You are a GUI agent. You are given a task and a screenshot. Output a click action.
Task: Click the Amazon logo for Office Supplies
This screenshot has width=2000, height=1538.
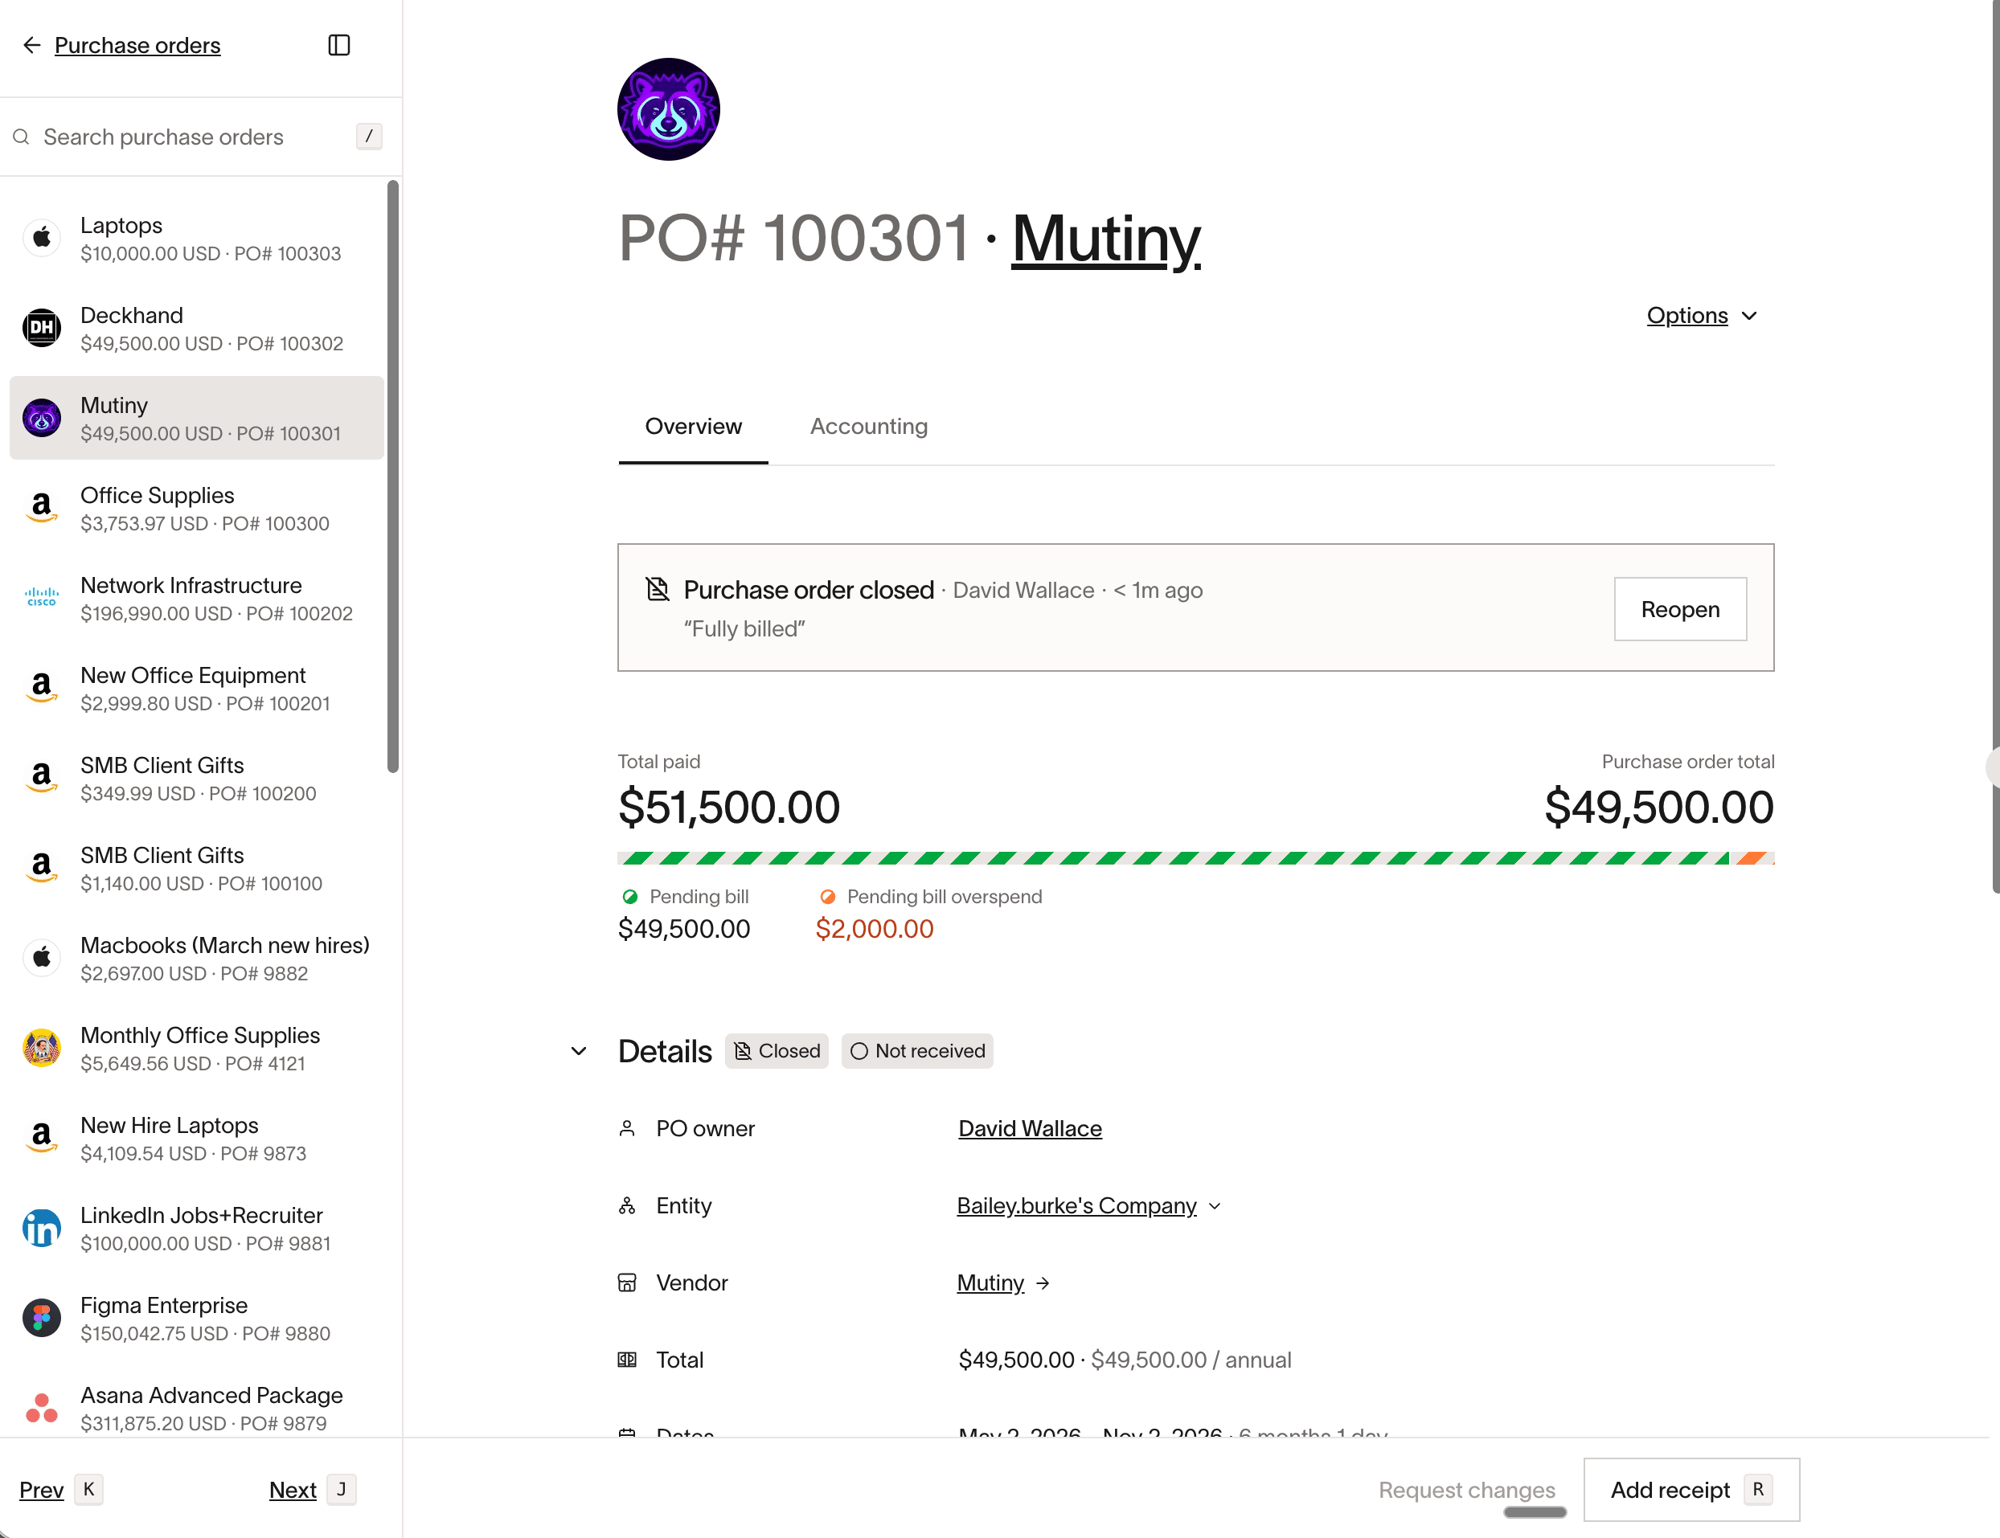(42, 508)
